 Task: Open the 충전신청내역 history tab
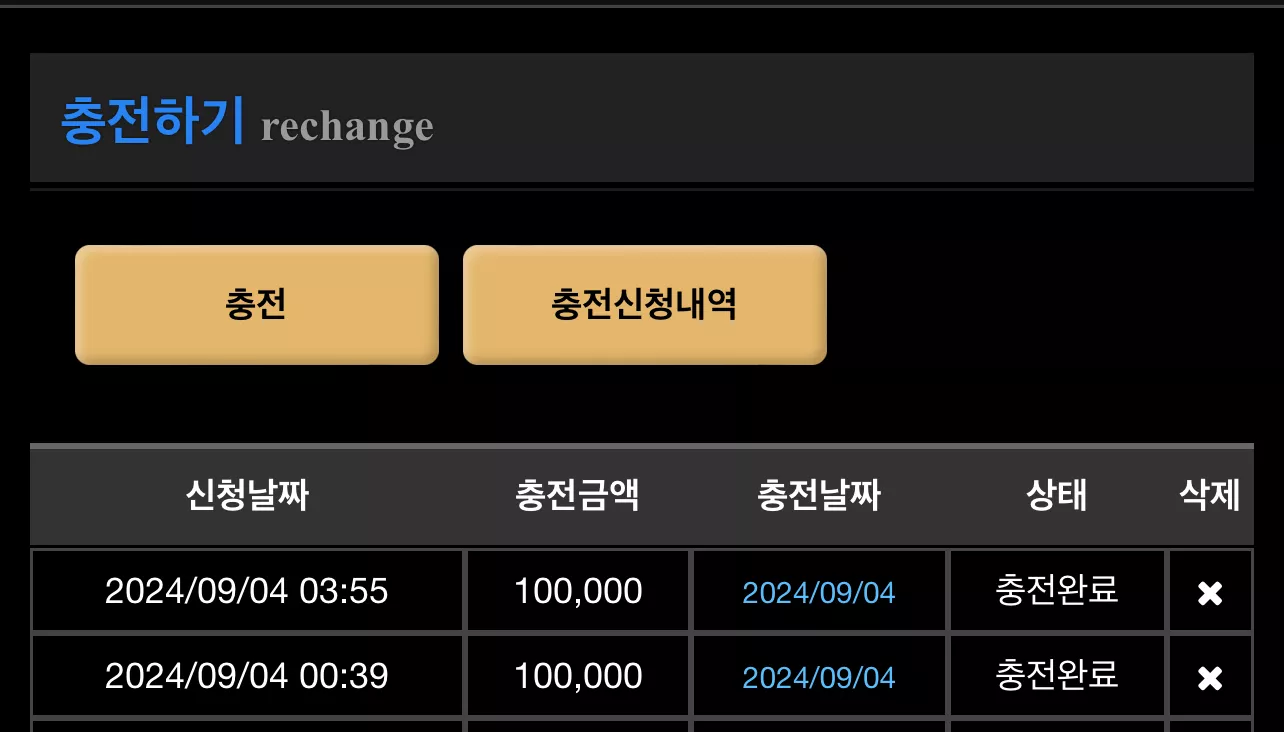[x=645, y=305]
